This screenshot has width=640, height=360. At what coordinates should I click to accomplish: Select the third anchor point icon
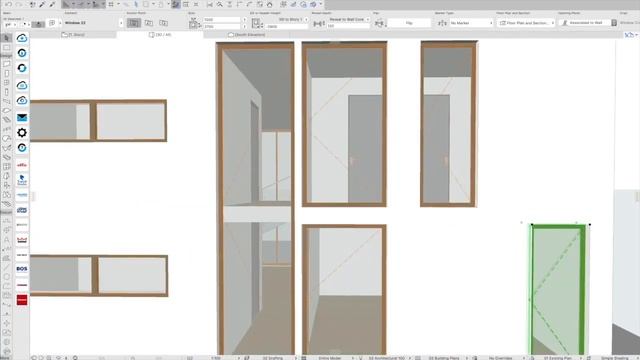[163, 23]
